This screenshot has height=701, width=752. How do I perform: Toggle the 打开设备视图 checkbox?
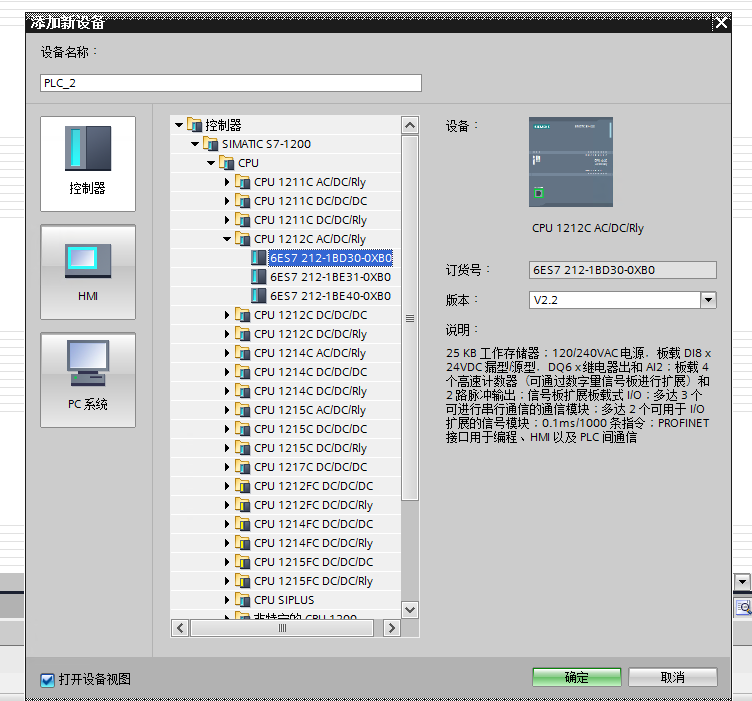[47, 680]
